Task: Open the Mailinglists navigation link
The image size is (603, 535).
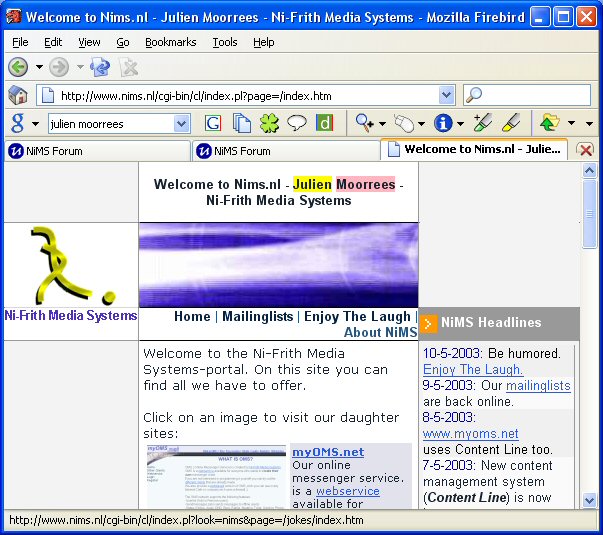Action: tap(258, 316)
